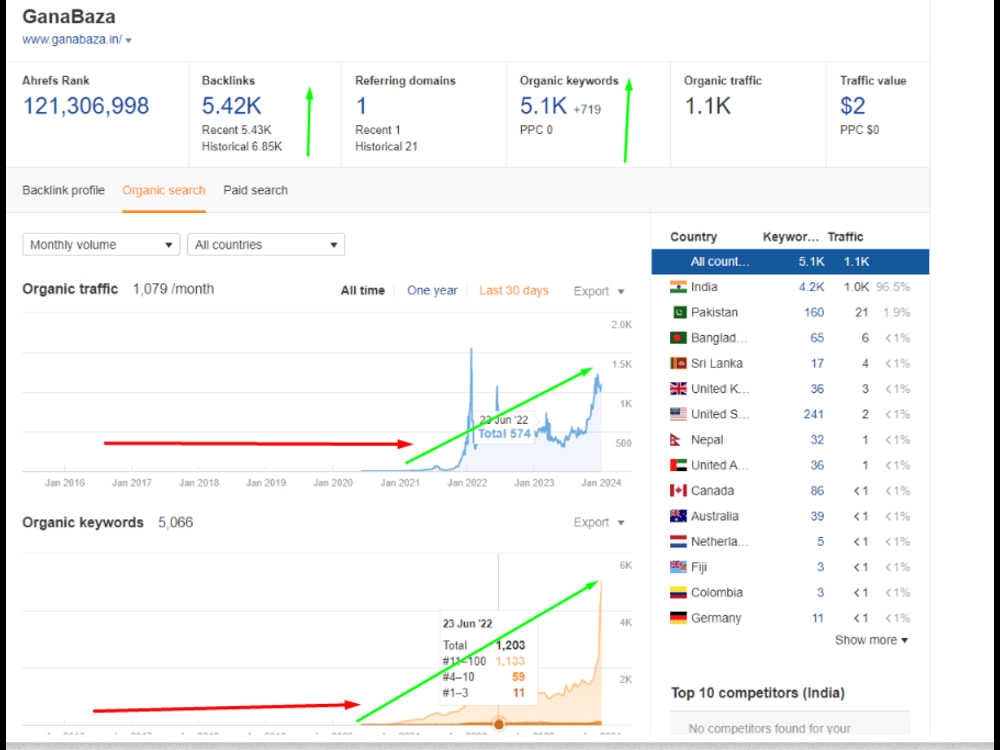
Task: Click the Fiji flag icon
Action: click(678, 567)
